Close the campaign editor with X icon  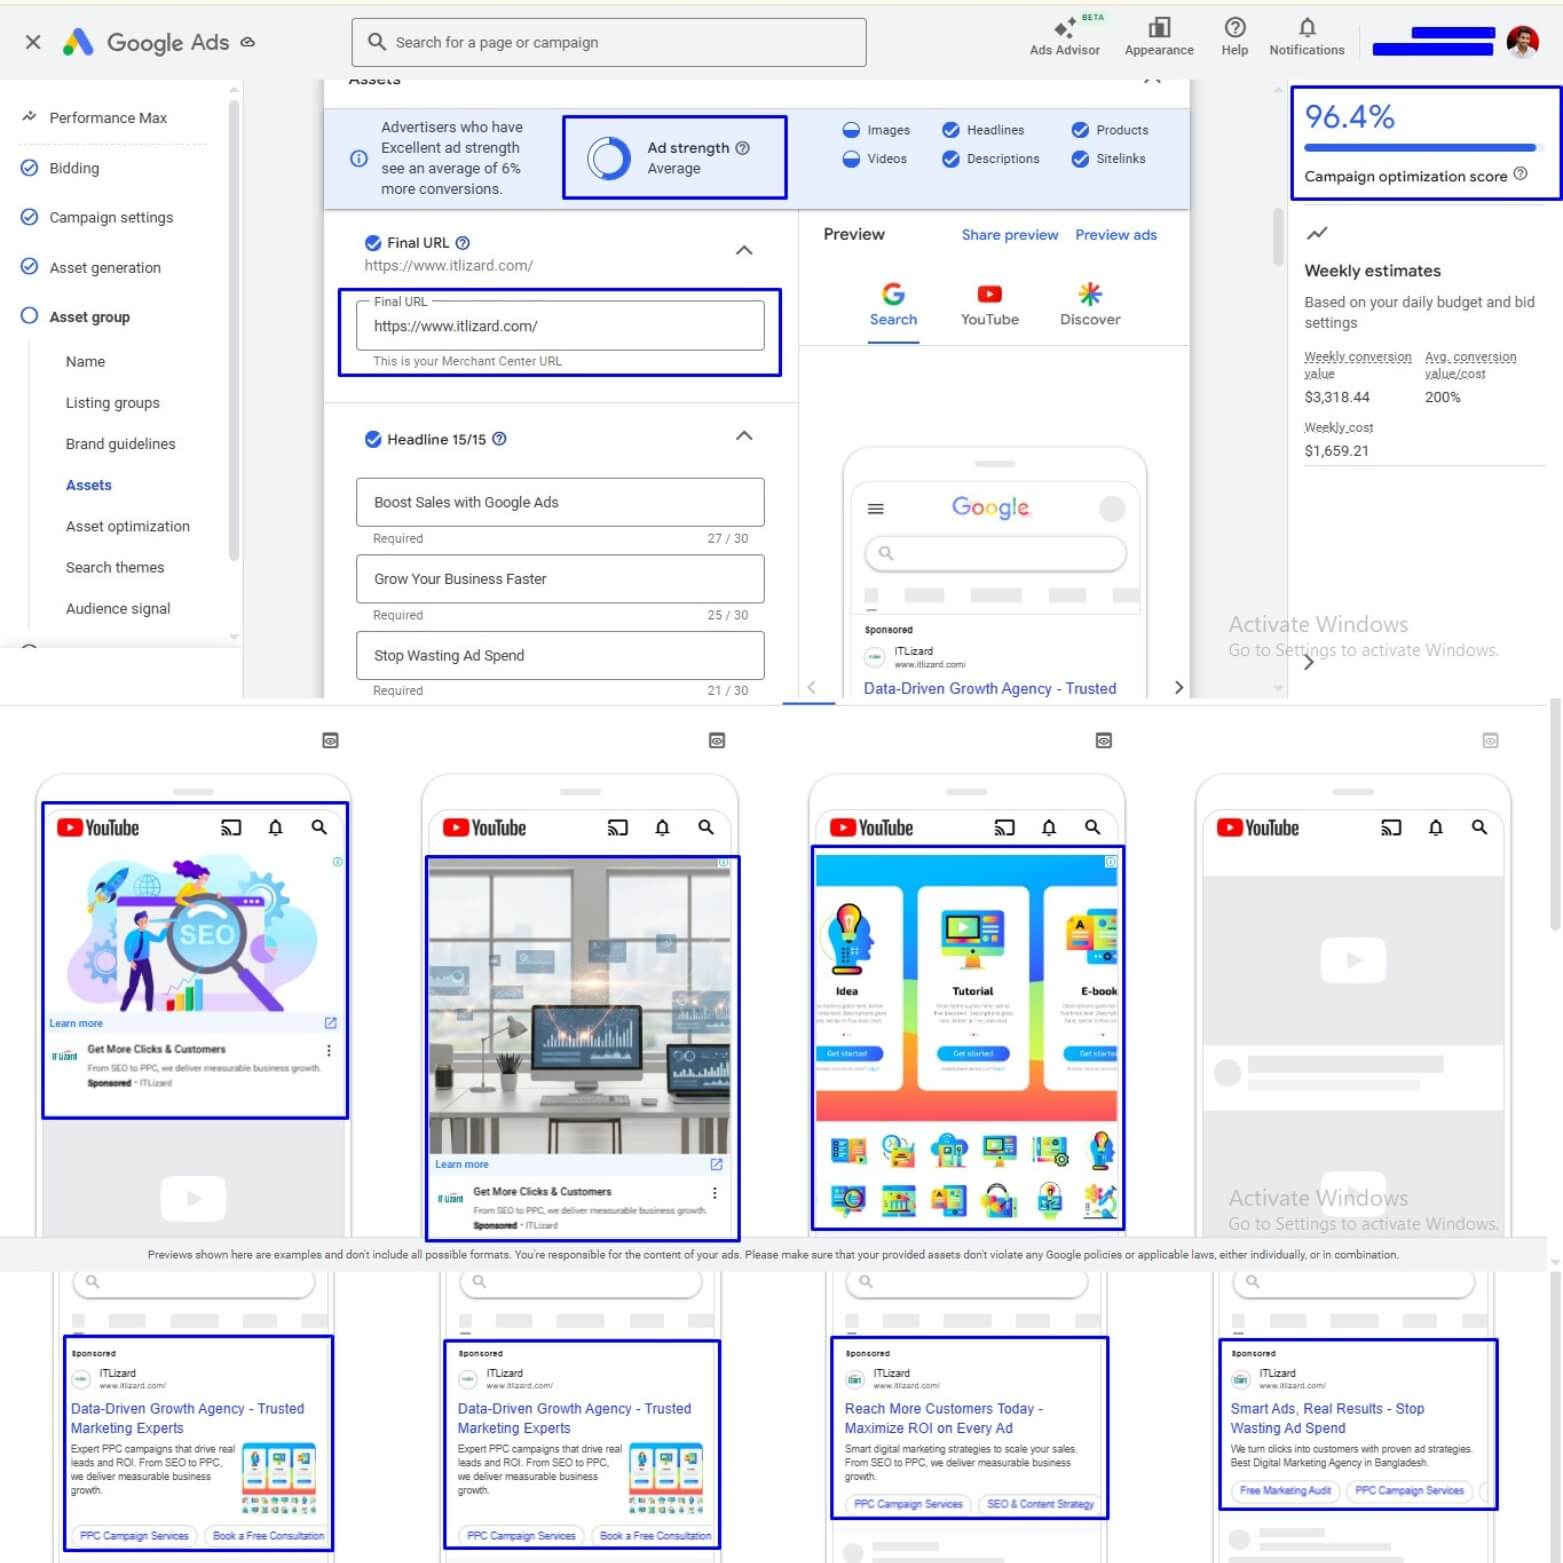tap(33, 42)
